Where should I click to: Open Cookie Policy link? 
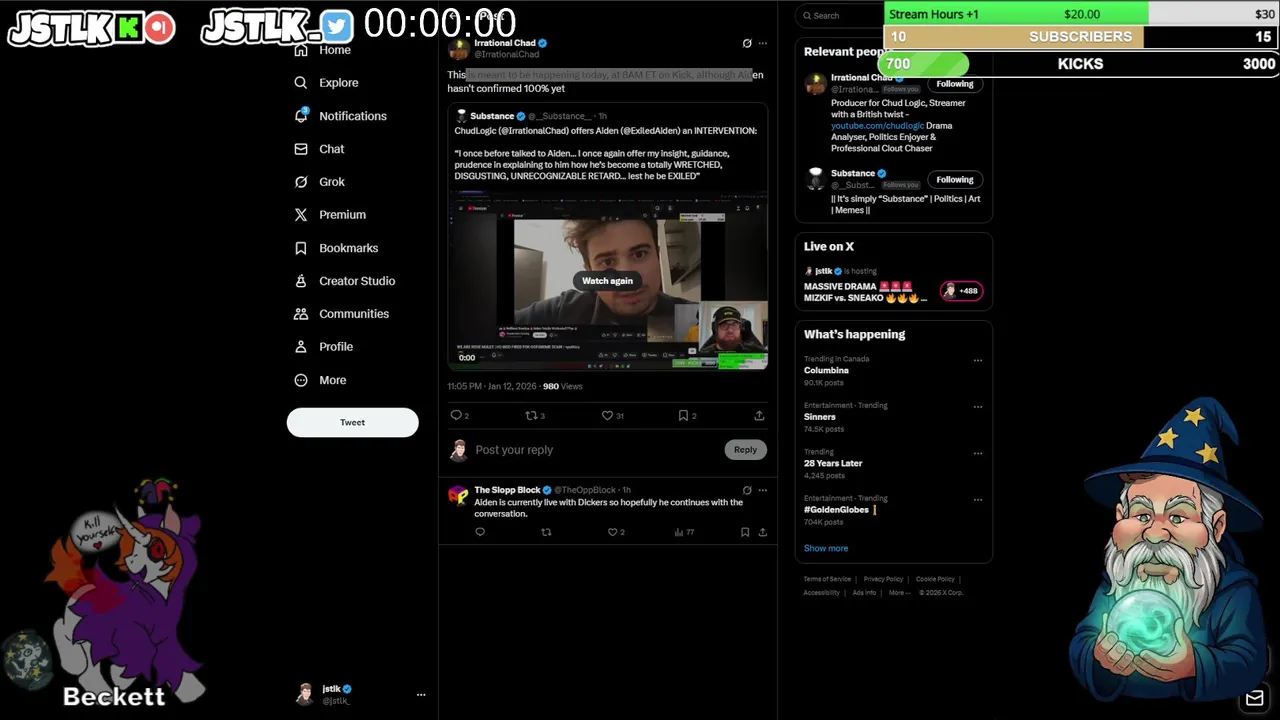[935, 579]
